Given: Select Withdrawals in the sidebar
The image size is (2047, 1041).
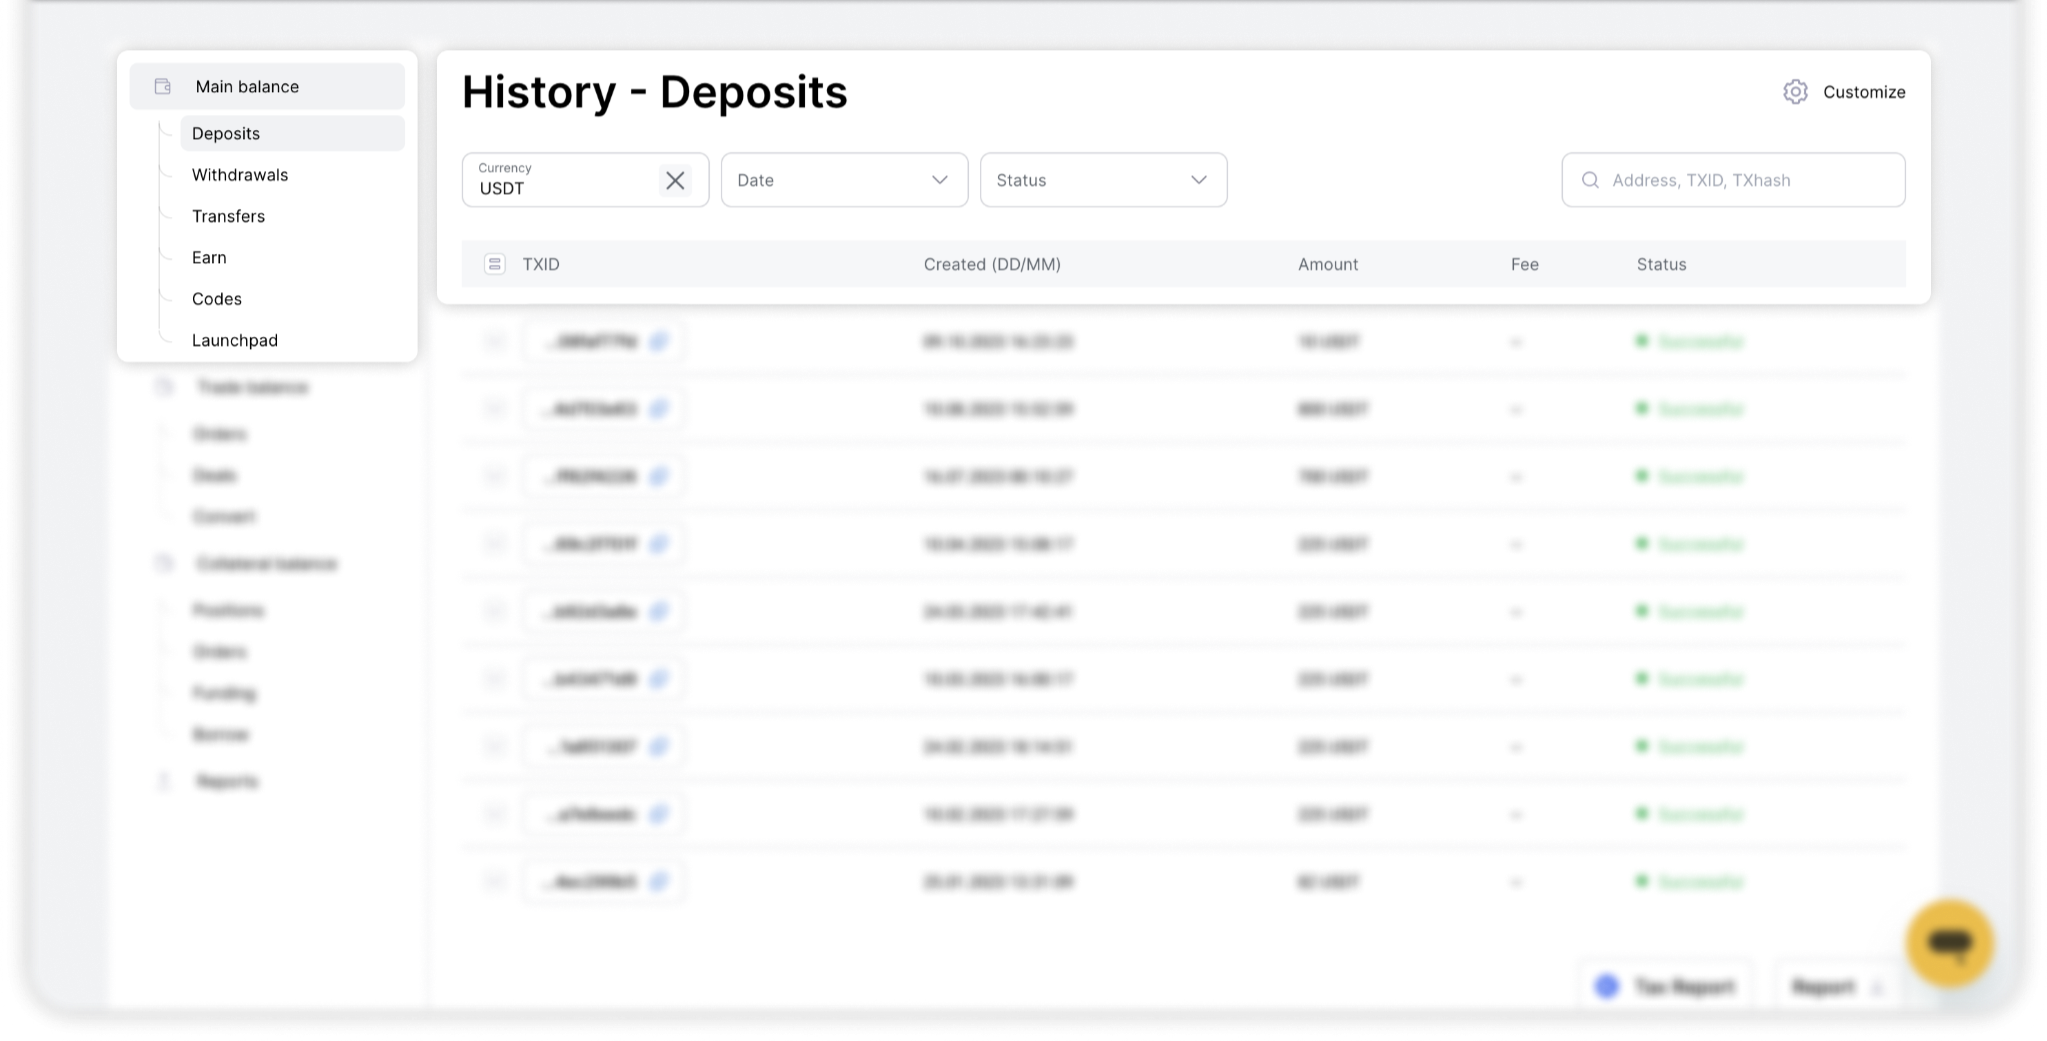Looking at the screenshot, I should click(240, 175).
